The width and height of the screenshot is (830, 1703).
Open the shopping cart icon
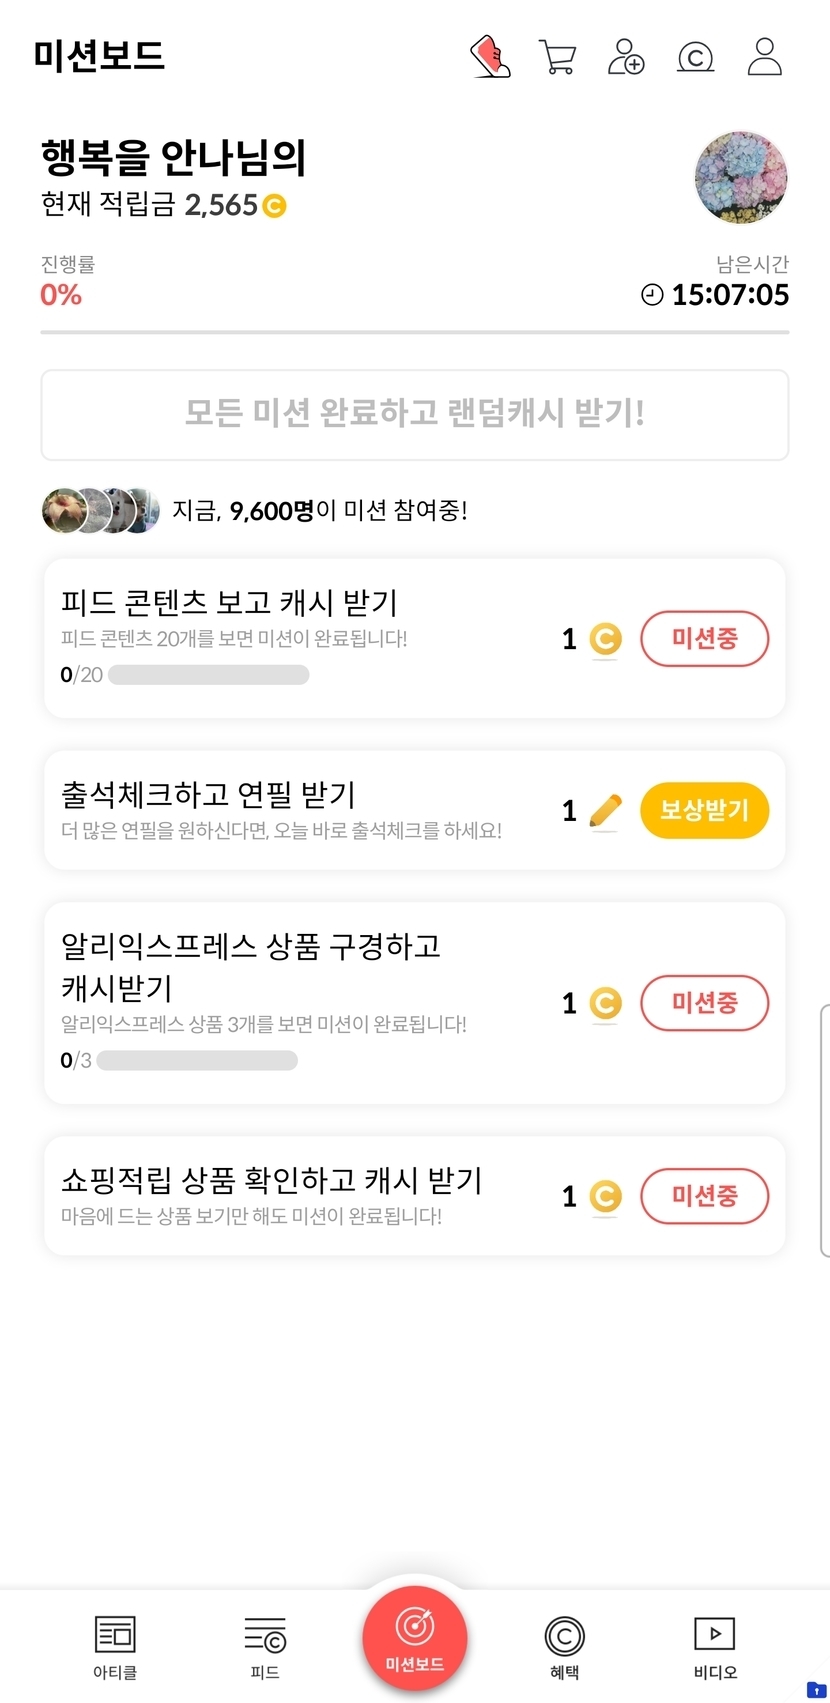[557, 57]
